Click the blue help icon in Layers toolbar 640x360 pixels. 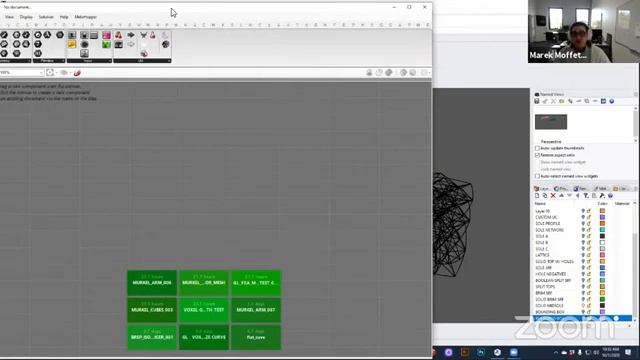tap(610, 196)
